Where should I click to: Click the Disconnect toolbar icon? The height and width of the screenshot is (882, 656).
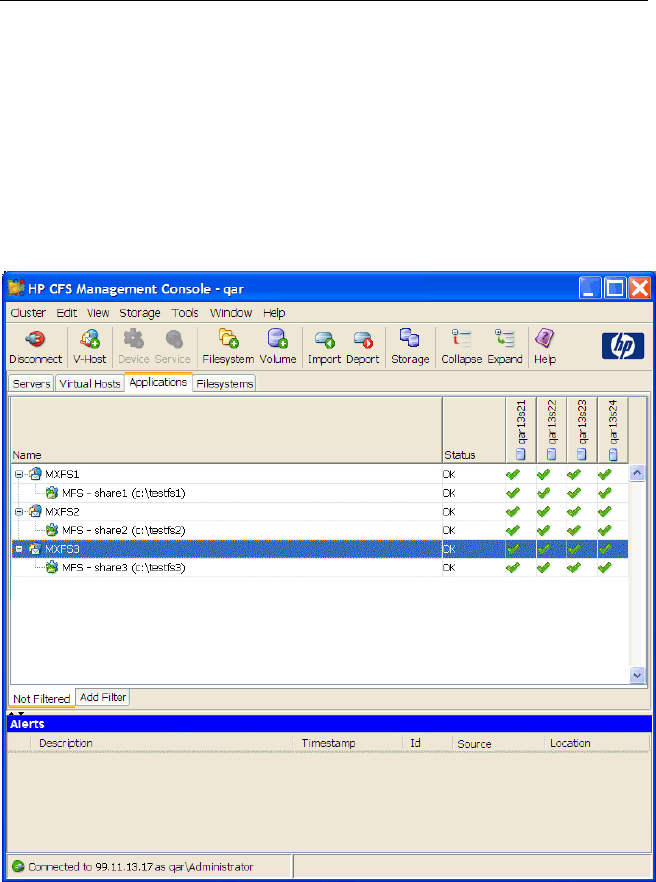coord(35,346)
